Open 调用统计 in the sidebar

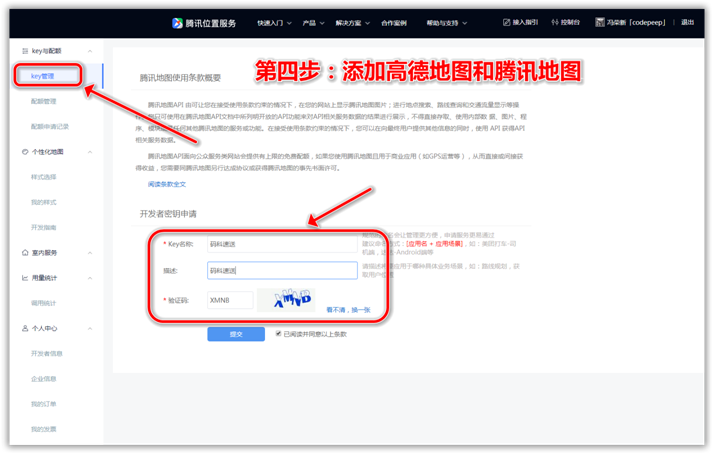point(44,303)
